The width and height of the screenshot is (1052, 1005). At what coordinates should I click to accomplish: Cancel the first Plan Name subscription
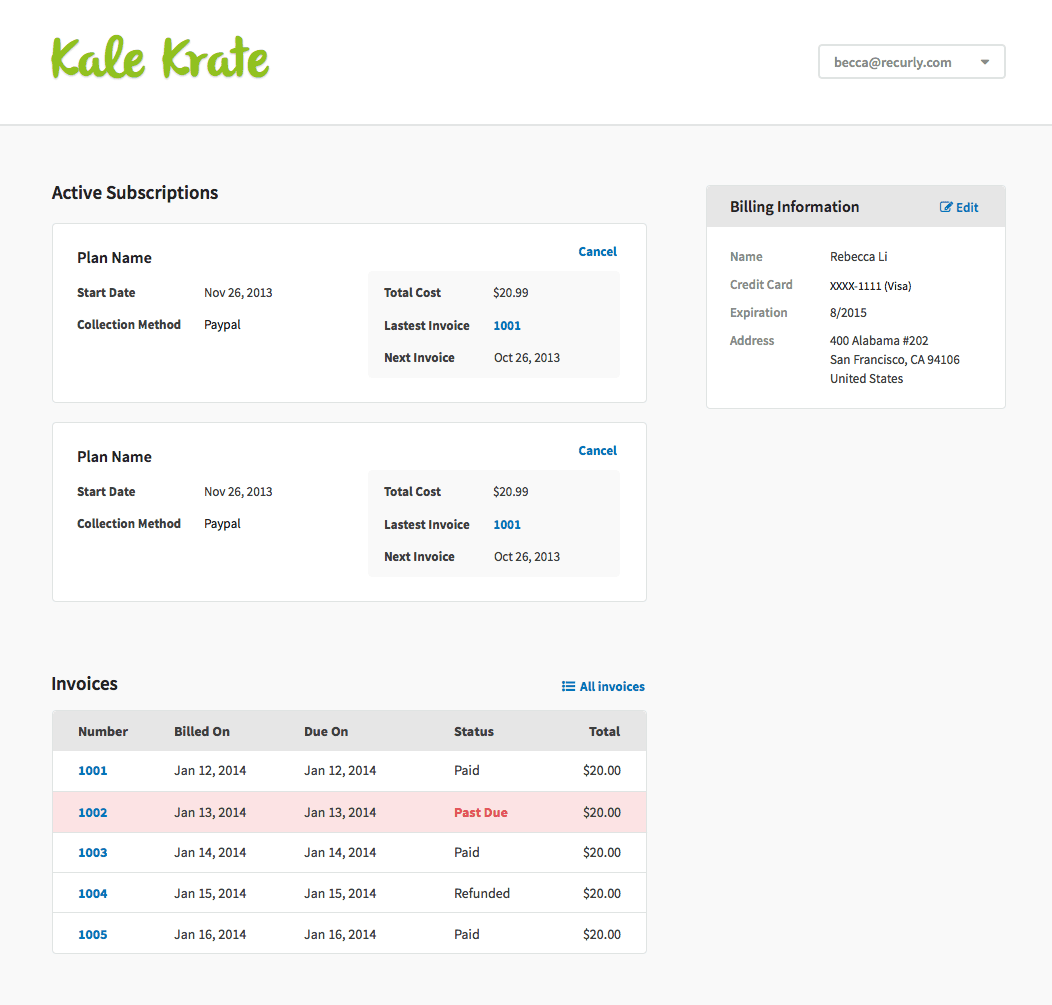(x=597, y=251)
